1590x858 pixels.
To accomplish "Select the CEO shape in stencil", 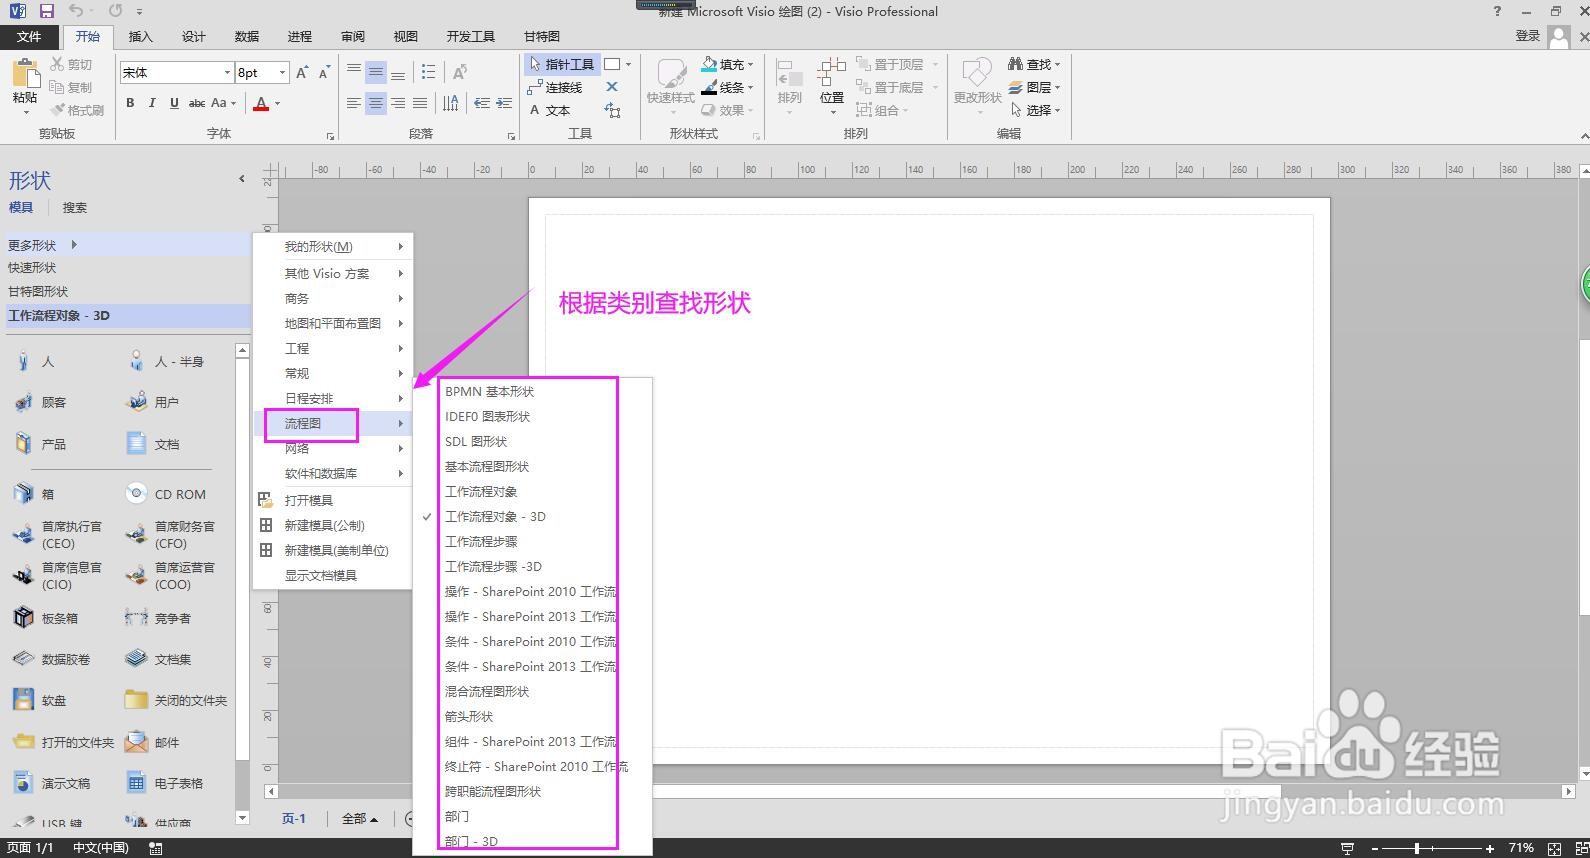I will [x=58, y=535].
